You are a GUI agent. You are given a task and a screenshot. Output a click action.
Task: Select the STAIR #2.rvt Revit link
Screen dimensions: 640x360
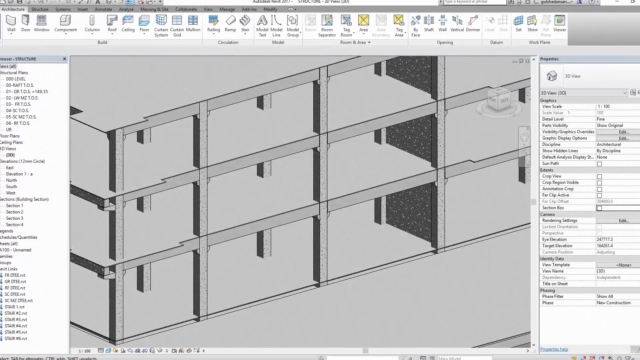(x=16, y=313)
